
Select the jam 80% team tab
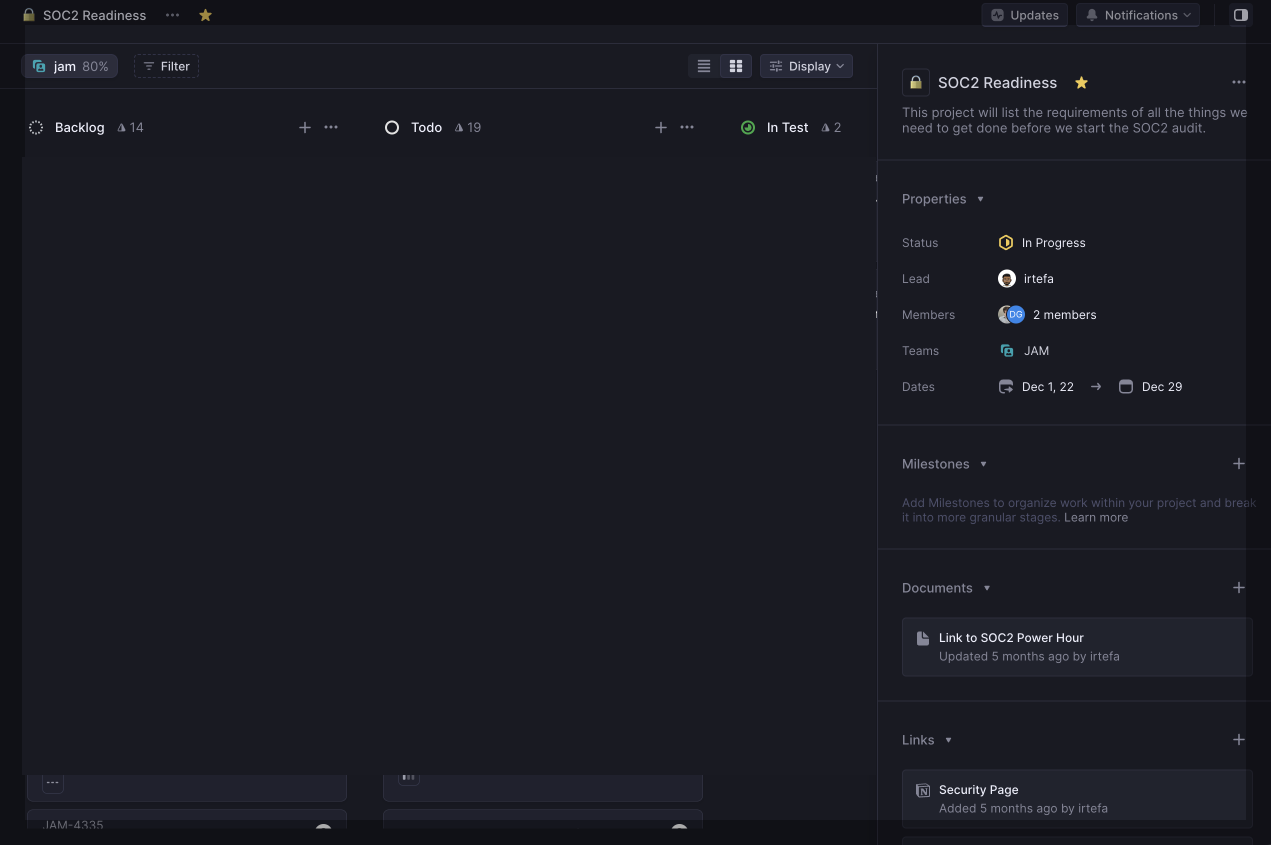tap(70, 66)
